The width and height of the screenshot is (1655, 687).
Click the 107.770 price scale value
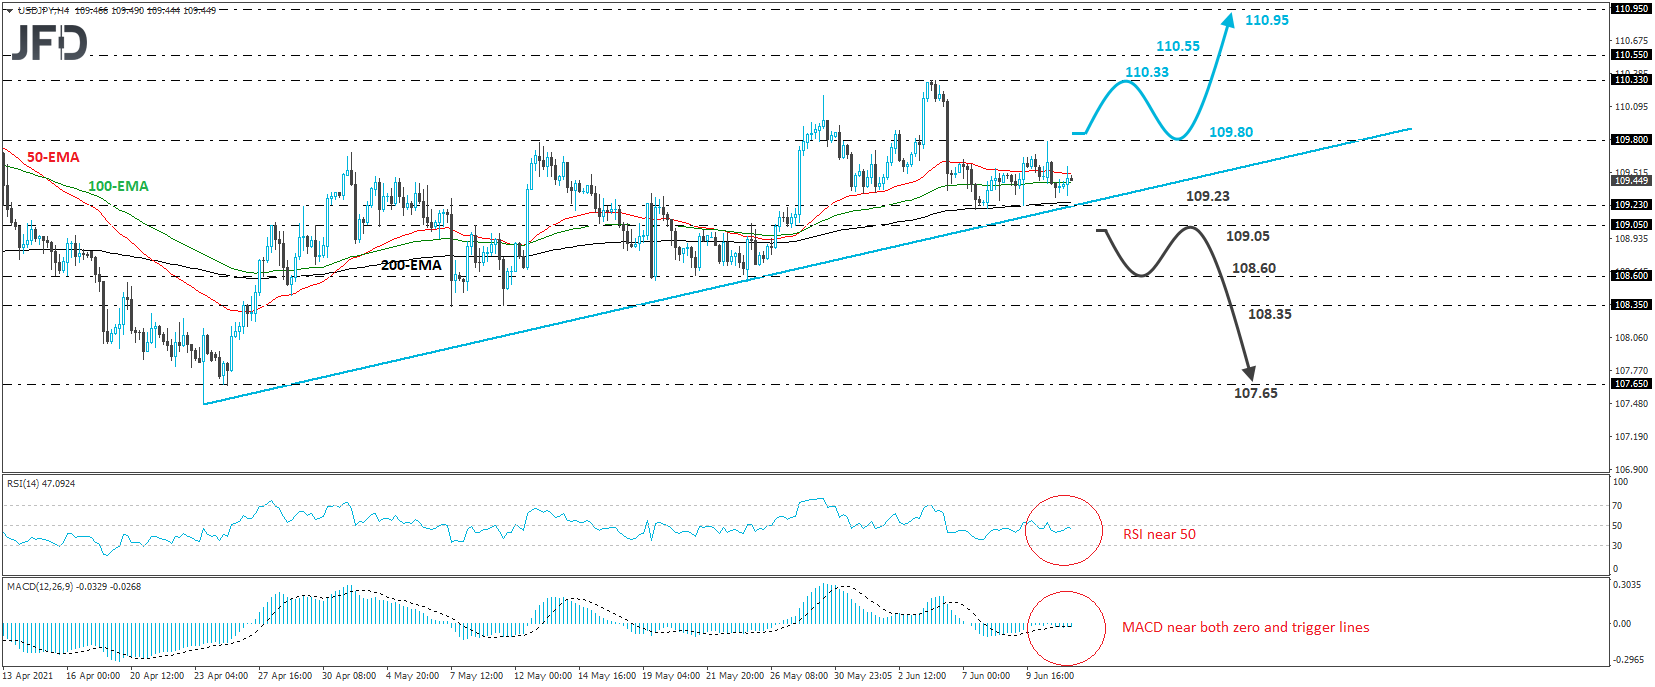[1631, 371]
